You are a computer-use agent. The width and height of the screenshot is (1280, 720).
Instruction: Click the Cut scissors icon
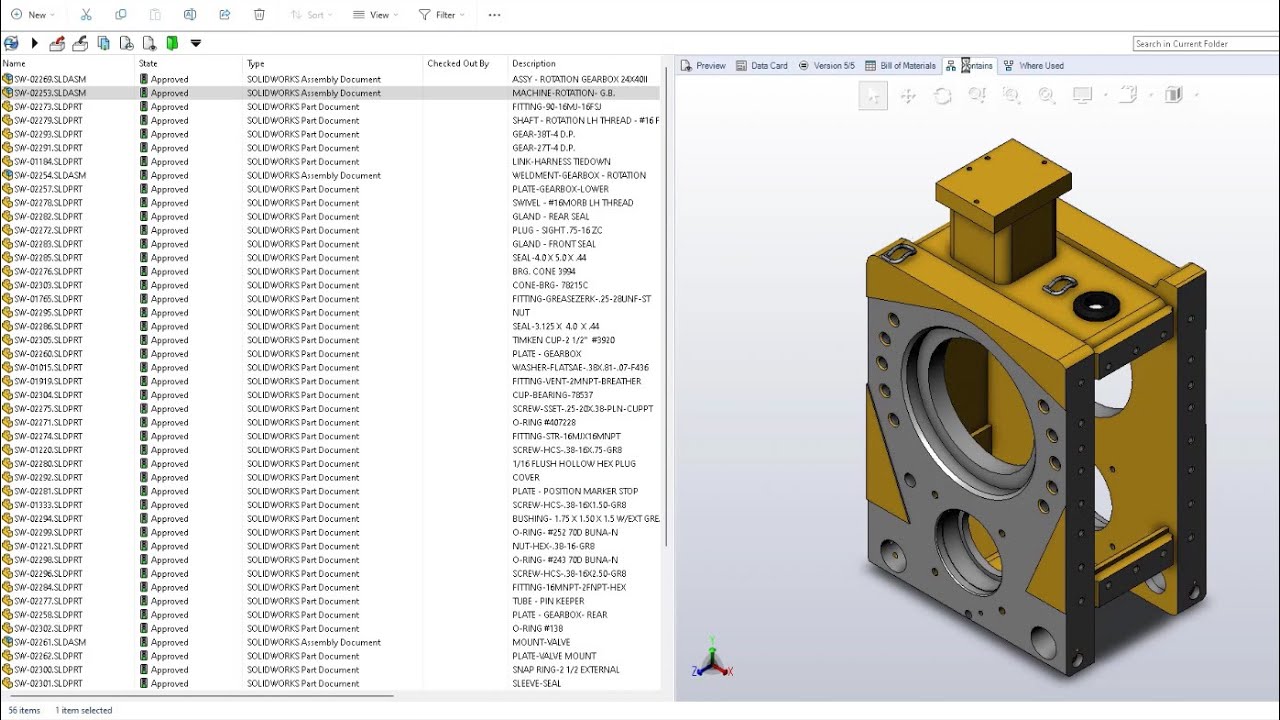coord(86,15)
